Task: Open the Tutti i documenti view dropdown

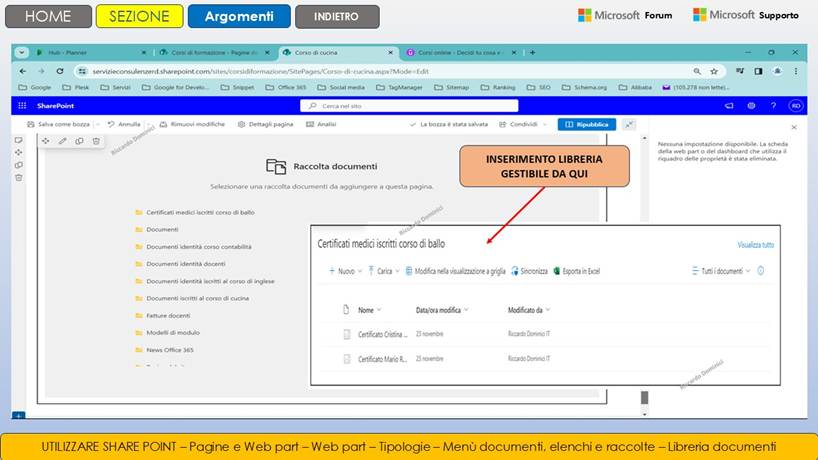Action: 721,271
